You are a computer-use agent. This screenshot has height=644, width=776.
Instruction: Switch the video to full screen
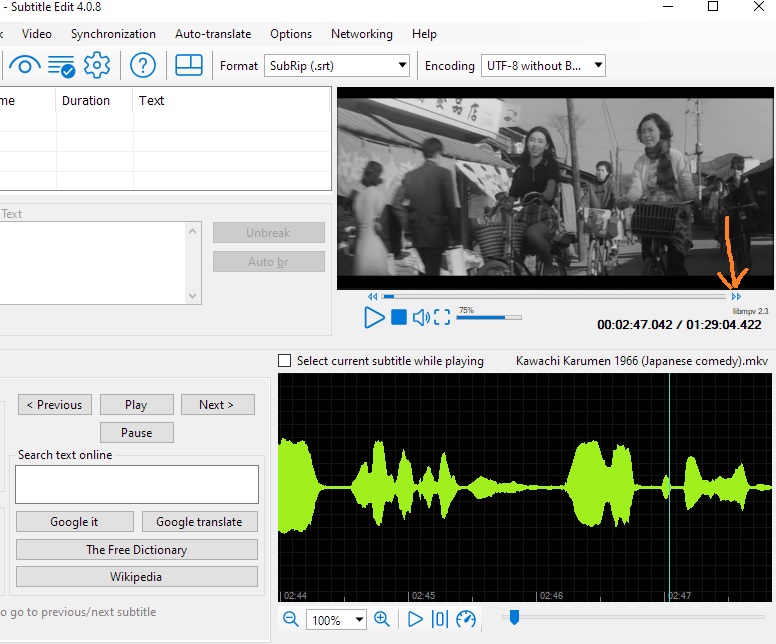[x=442, y=317]
